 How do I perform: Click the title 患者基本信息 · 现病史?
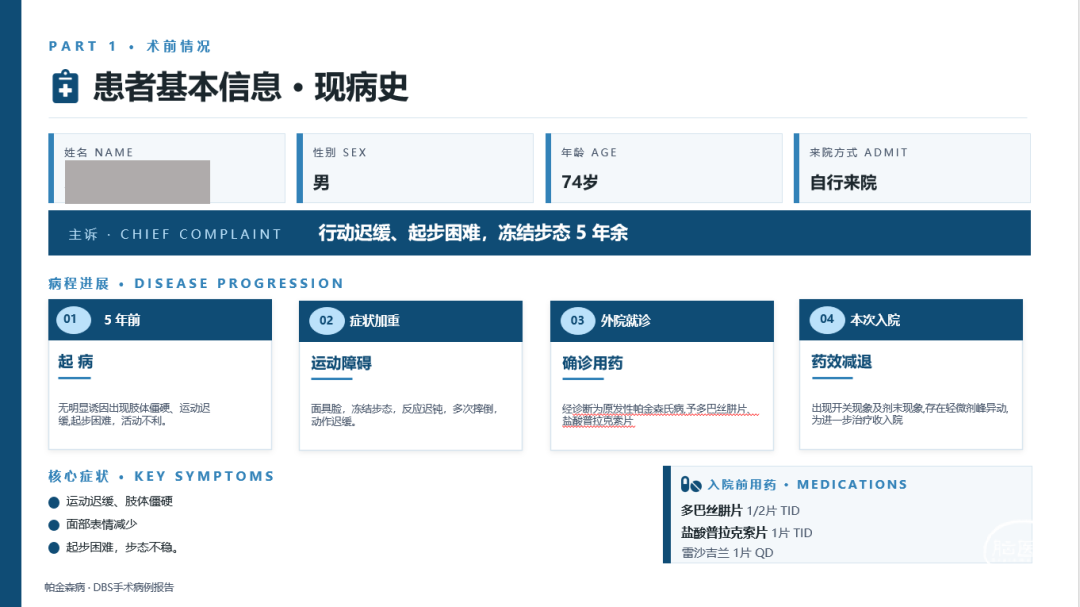click(251, 88)
